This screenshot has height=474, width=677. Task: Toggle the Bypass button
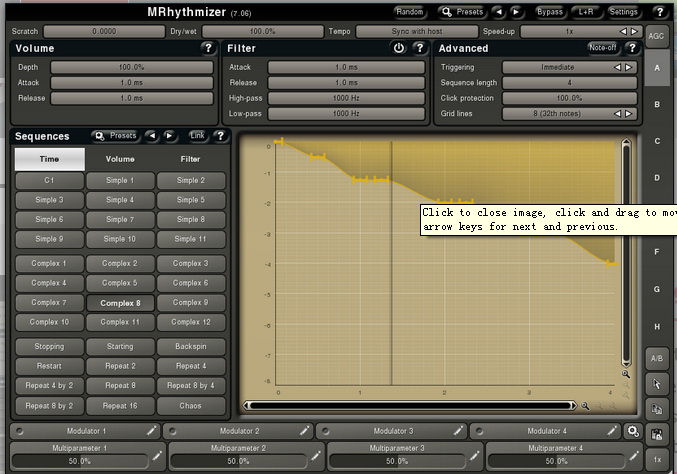(x=549, y=12)
